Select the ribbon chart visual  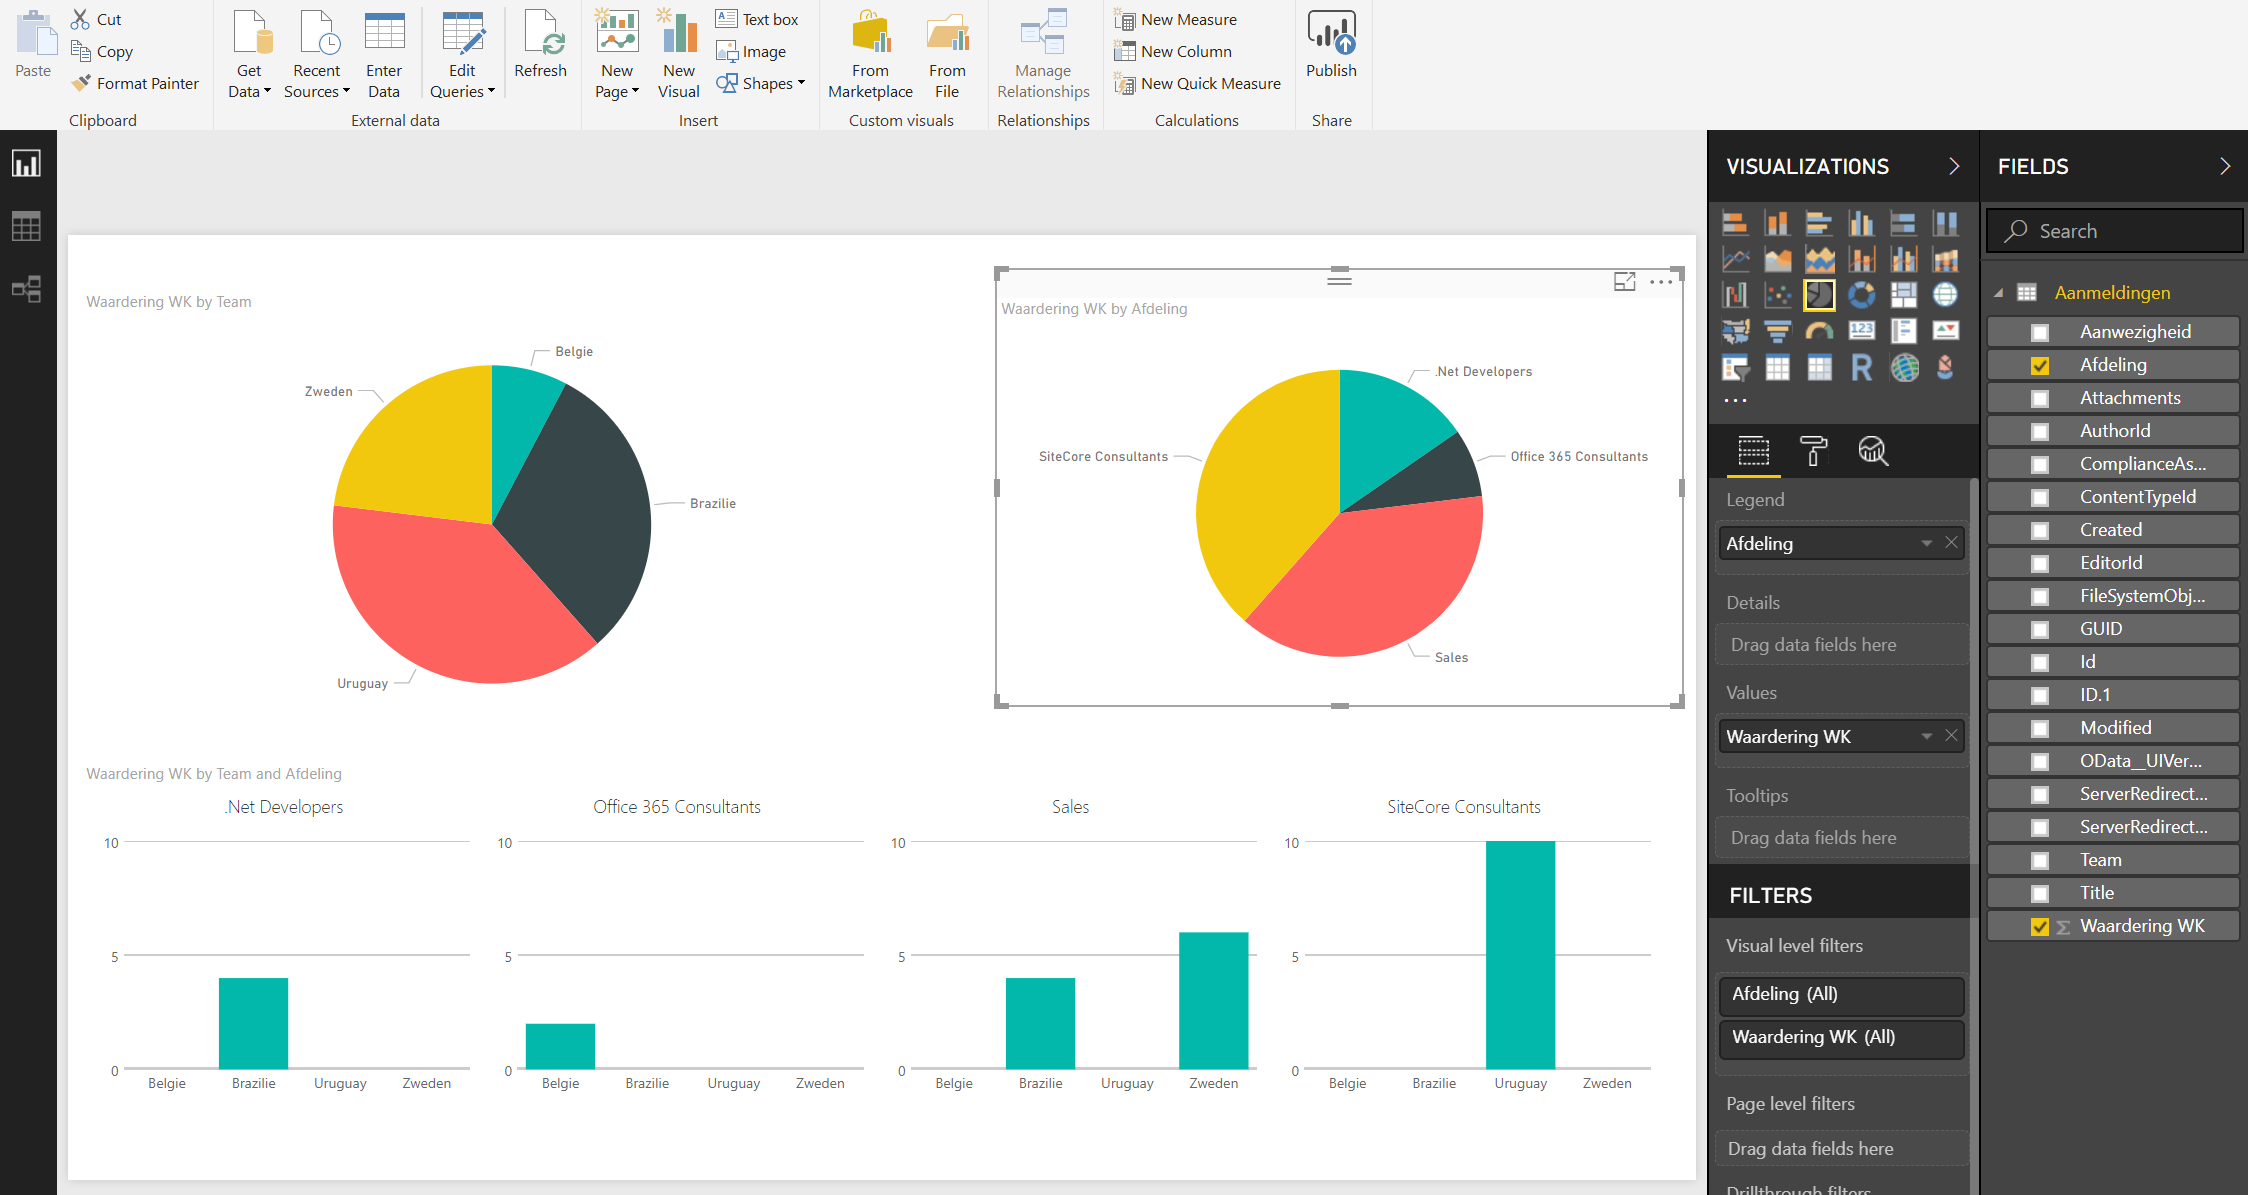pyautogui.click(x=1945, y=260)
